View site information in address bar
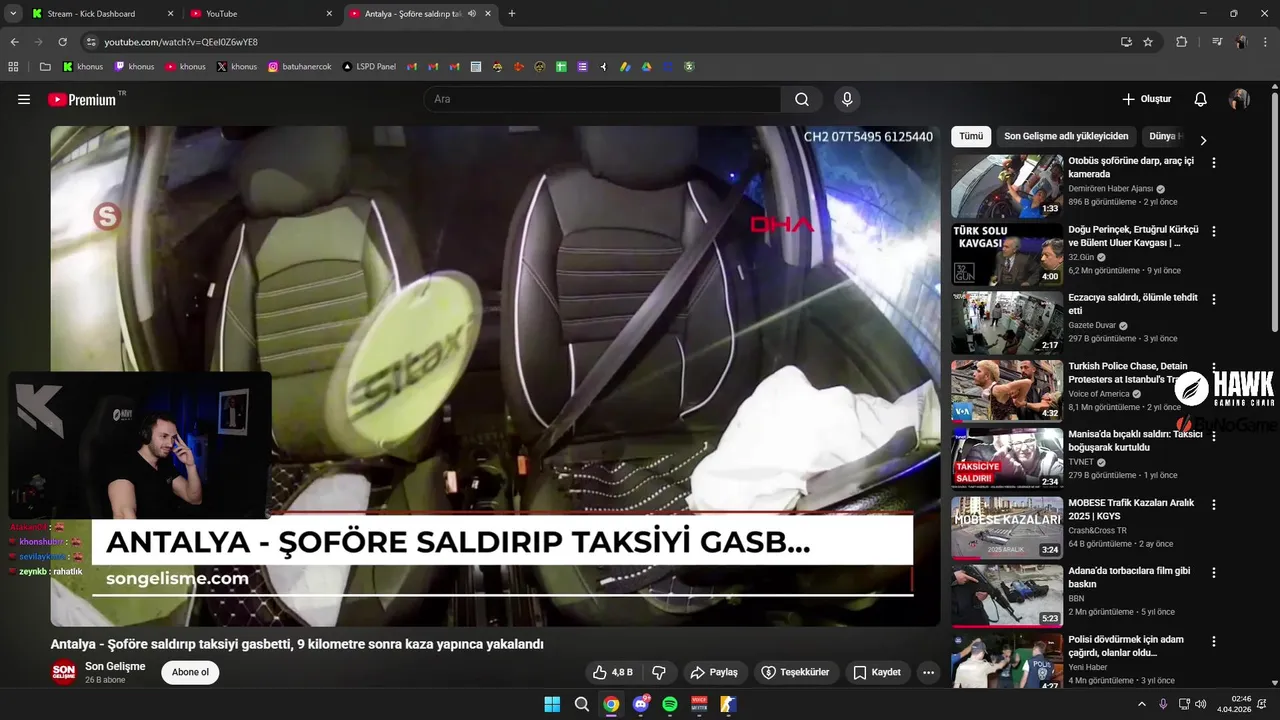This screenshot has height=720, width=1280. click(x=91, y=42)
